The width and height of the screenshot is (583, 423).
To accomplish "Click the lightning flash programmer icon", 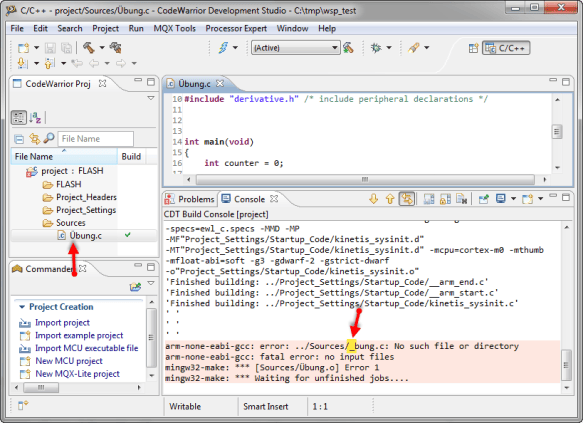I will pyautogui.click(x=223, y=48).
